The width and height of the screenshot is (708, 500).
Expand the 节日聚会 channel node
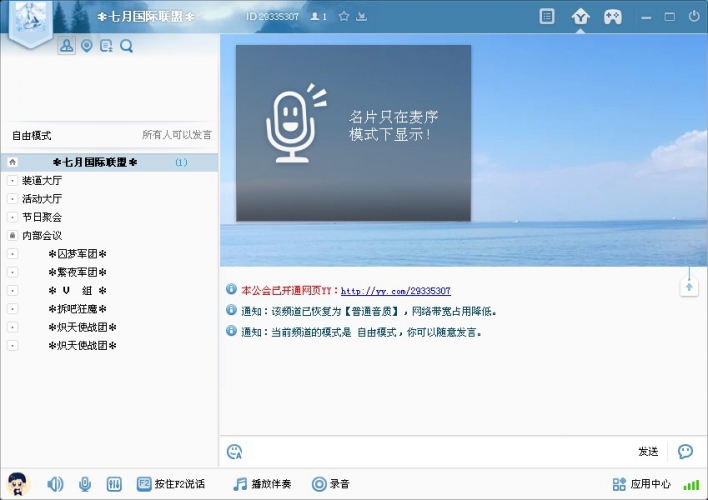(12, 217)
